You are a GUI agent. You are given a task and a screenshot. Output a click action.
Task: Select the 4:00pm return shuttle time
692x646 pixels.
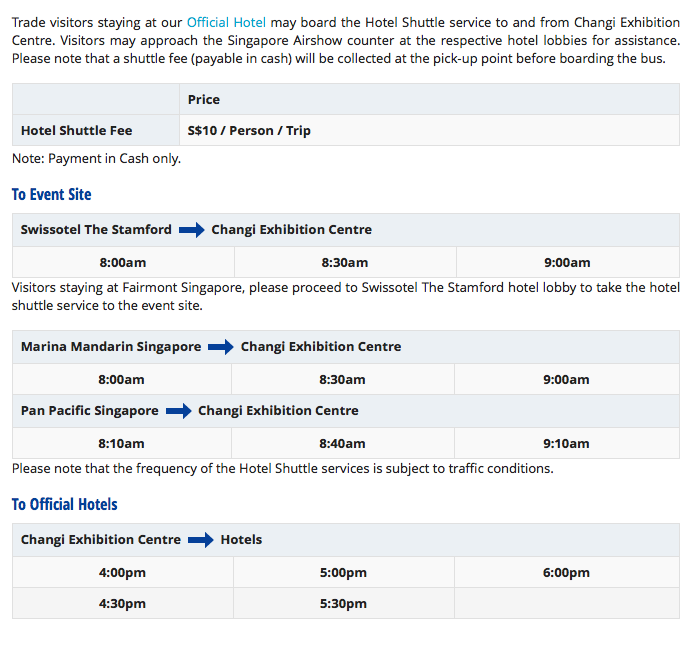point(121,573)
